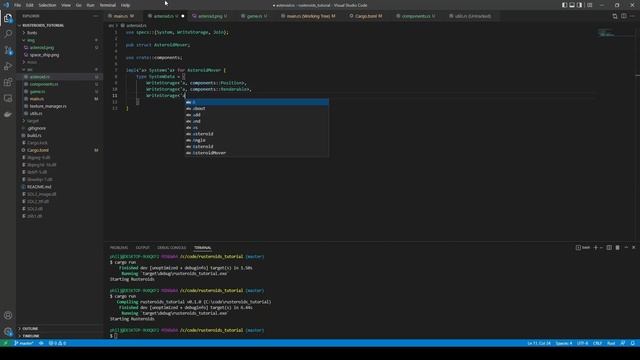
Task: Open notifications bell in status bar
Action: (632, 343)
